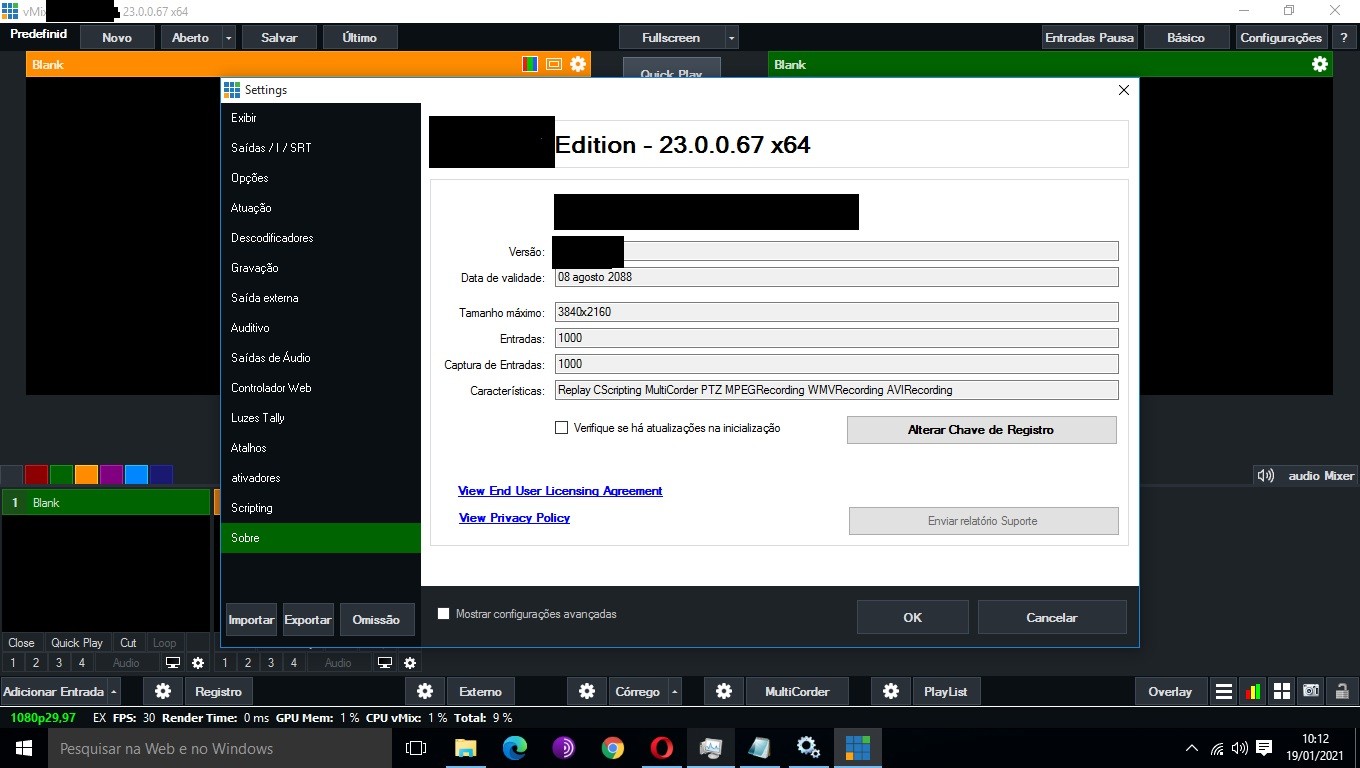Go to the Scripting settings section
This screenshot has width=1360, height=768.
[x=320, y=508]
